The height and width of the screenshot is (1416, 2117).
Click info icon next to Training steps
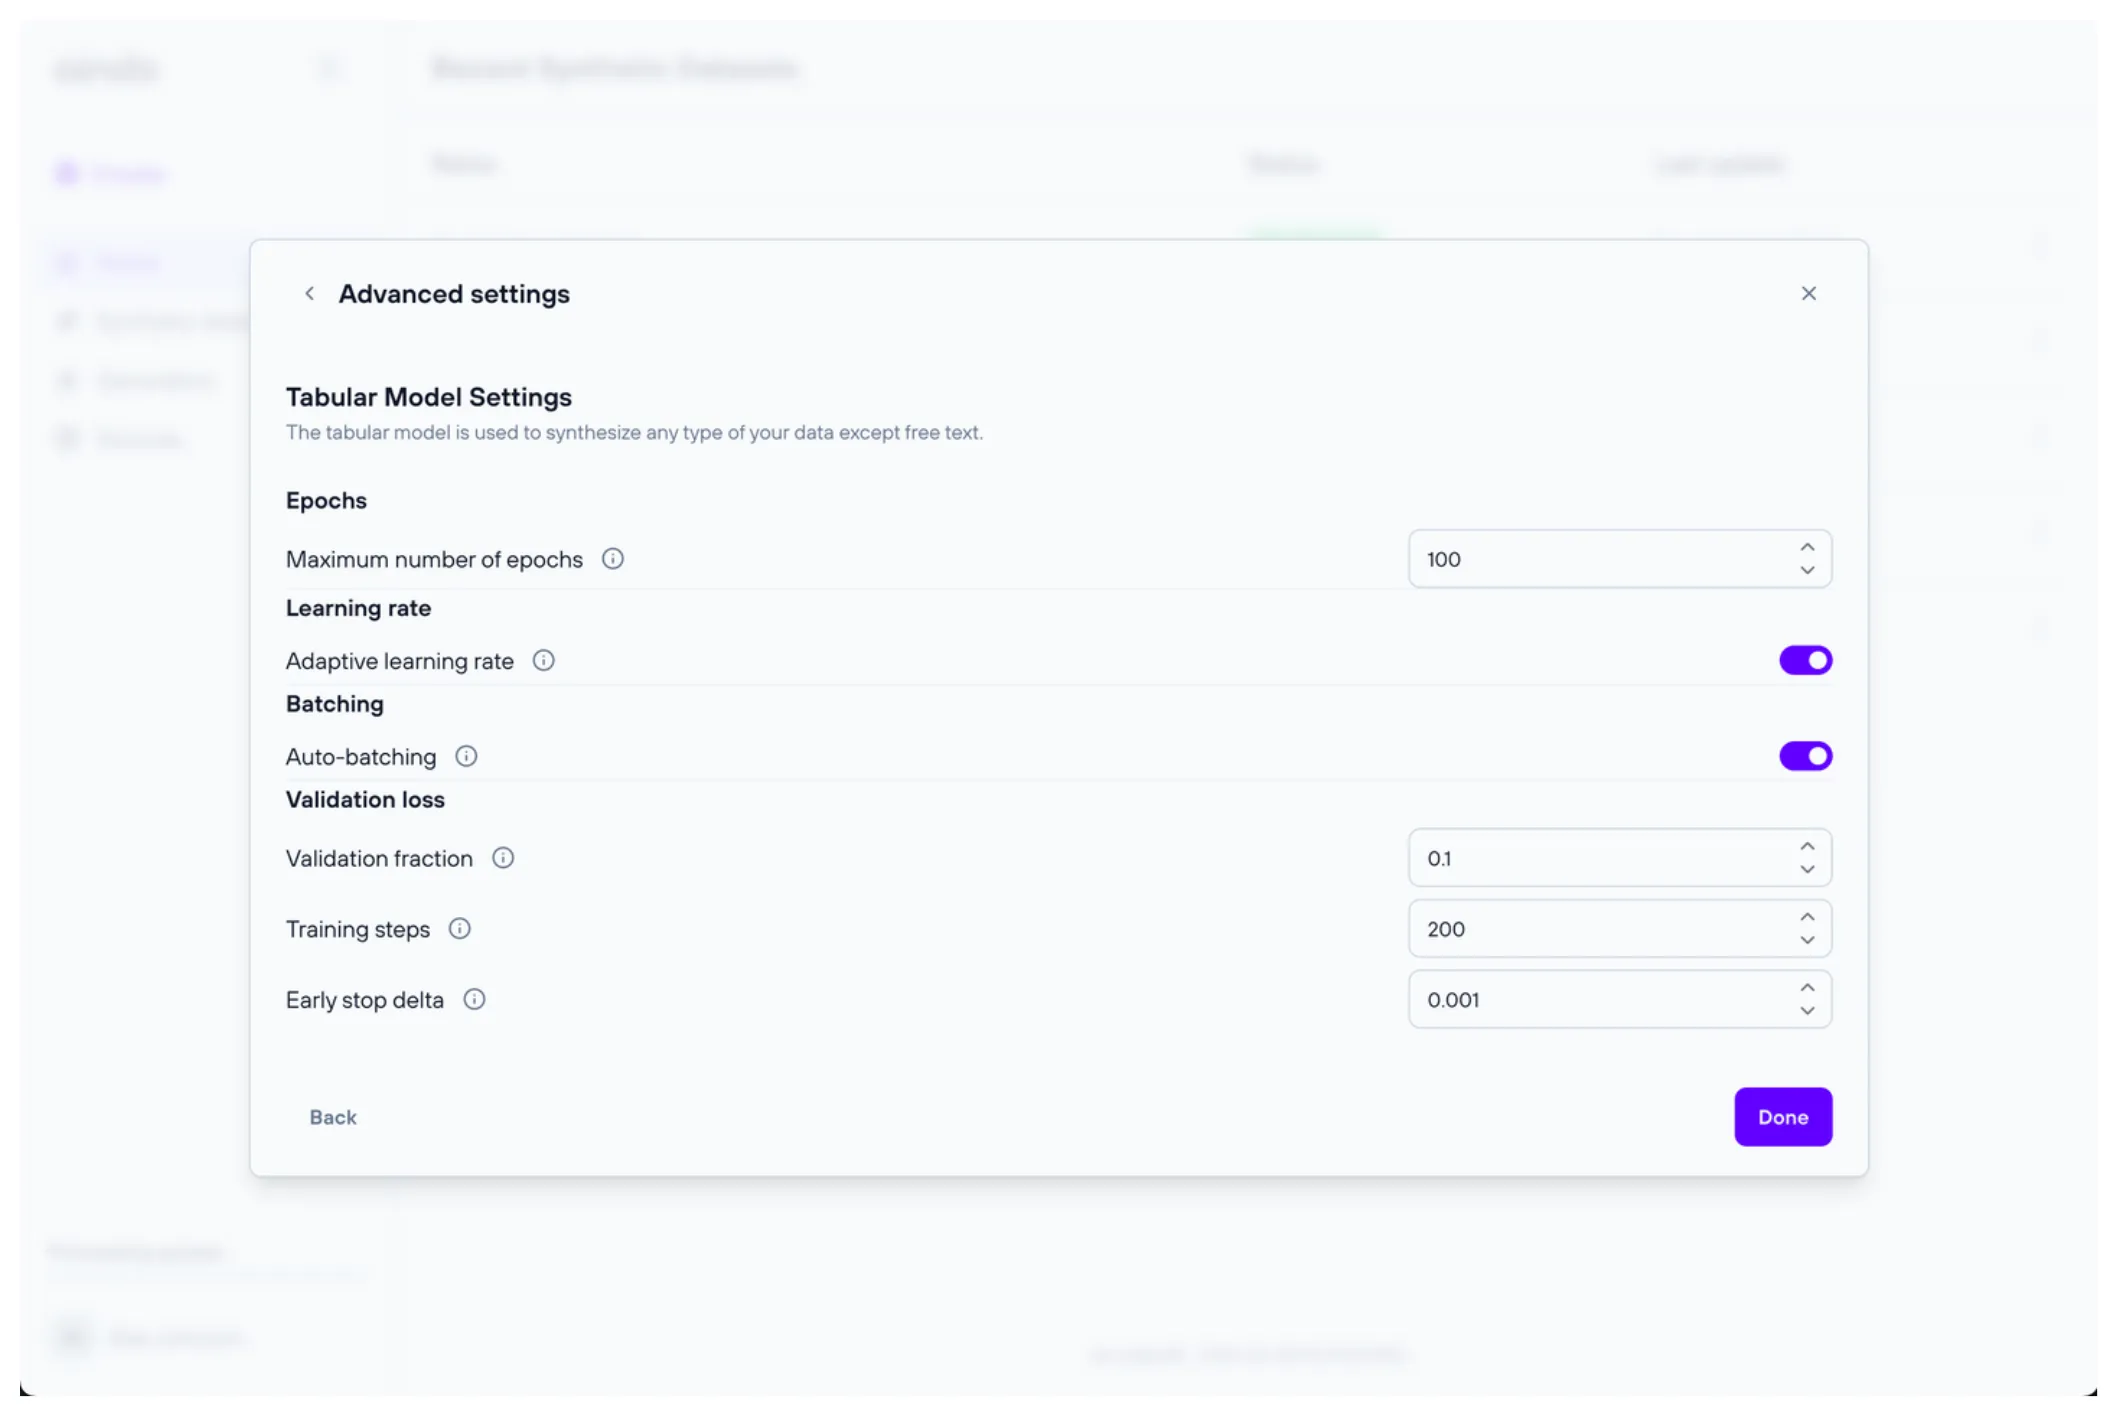point(459,929)
